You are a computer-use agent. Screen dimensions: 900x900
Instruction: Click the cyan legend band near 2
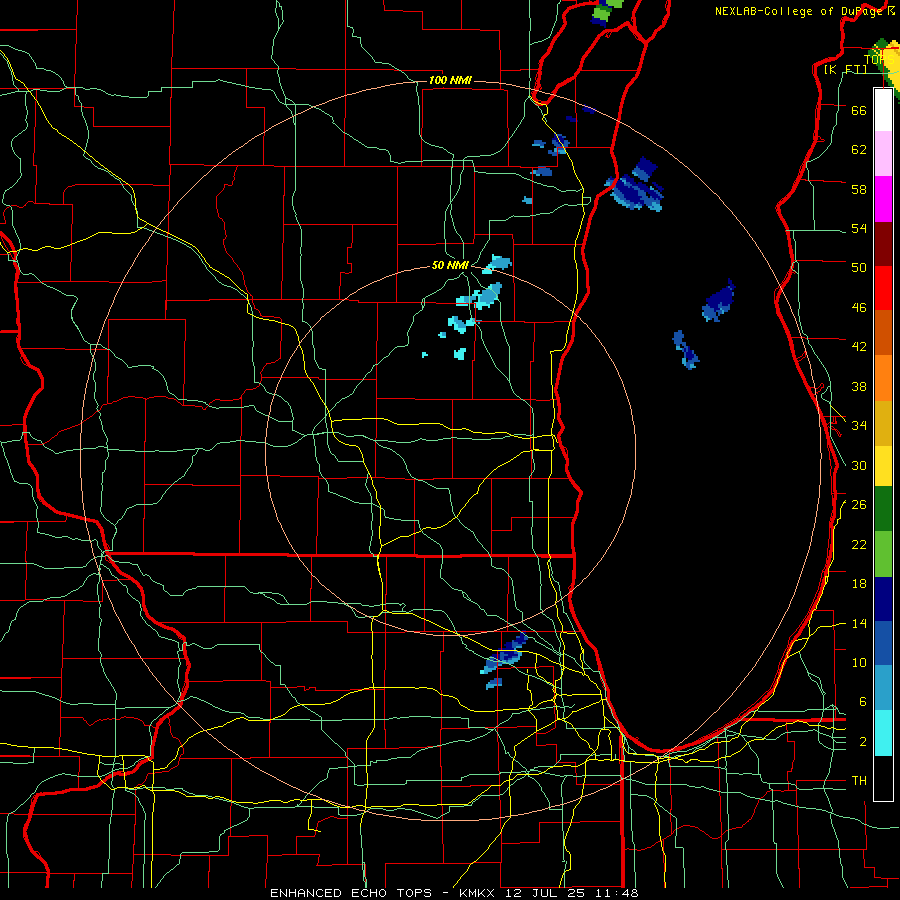point(883,733)
